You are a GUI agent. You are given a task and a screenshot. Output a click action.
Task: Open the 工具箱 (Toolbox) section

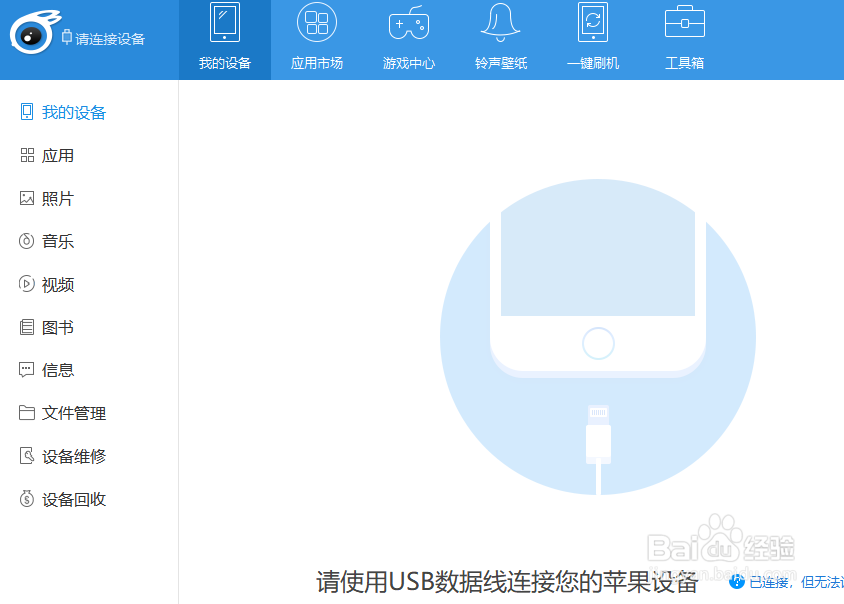pos(685,38)
